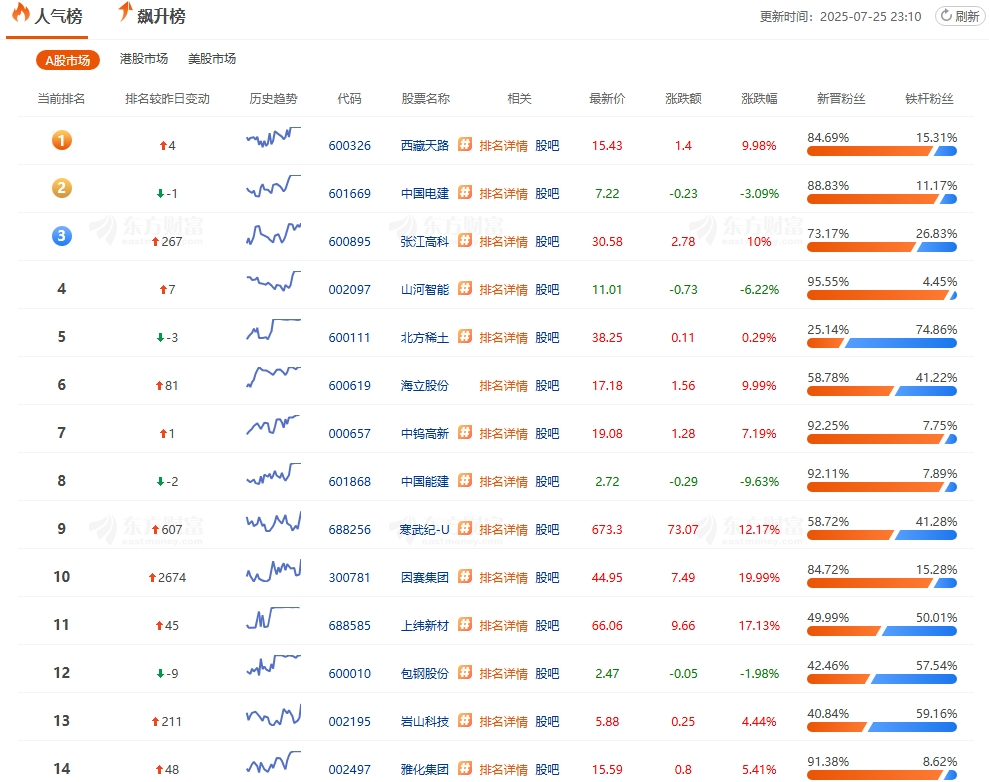Screen dimensions: 989x782
Task: Click the blue rank 3 medal icon
Action: tap(62, 237)
